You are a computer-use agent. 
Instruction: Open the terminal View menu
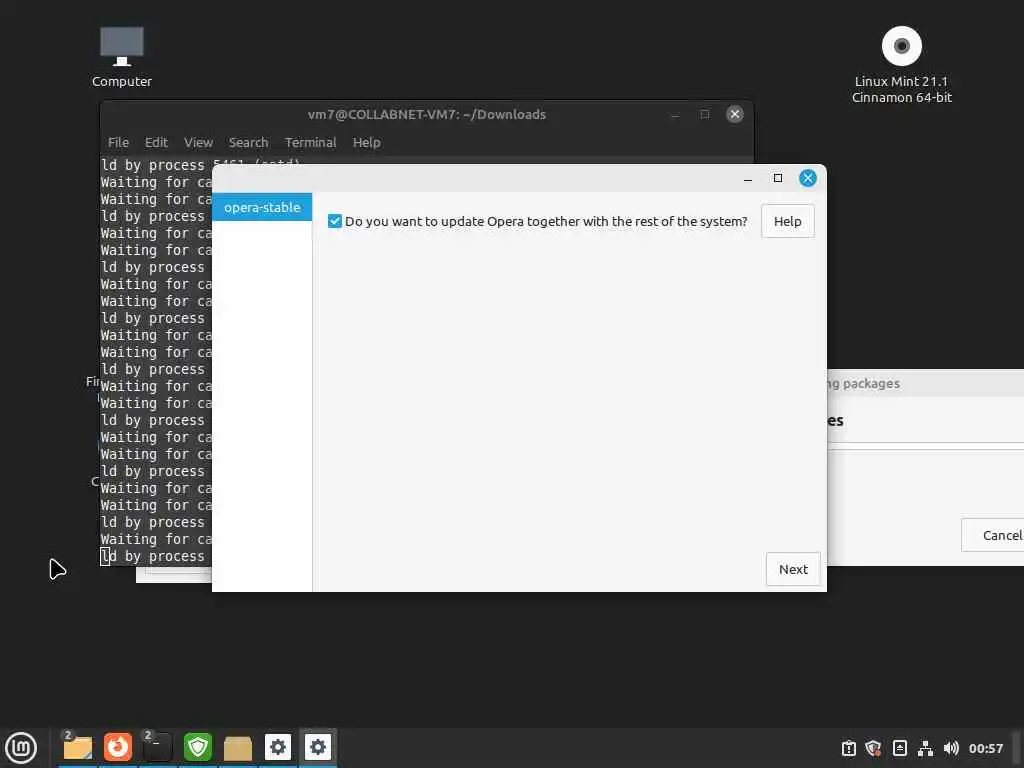click(199, 142)
